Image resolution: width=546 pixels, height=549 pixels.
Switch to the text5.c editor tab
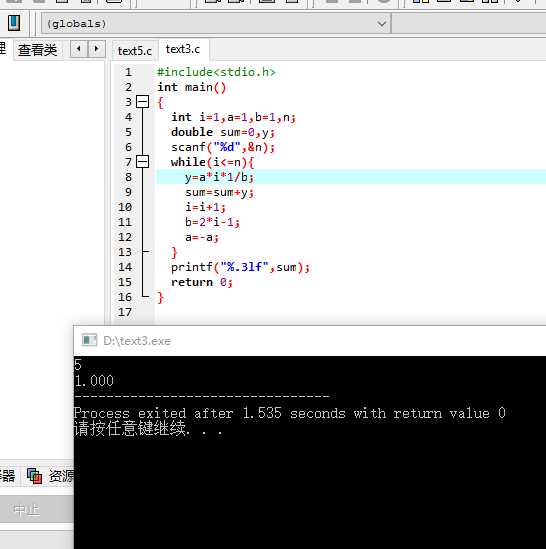point(134,51)
